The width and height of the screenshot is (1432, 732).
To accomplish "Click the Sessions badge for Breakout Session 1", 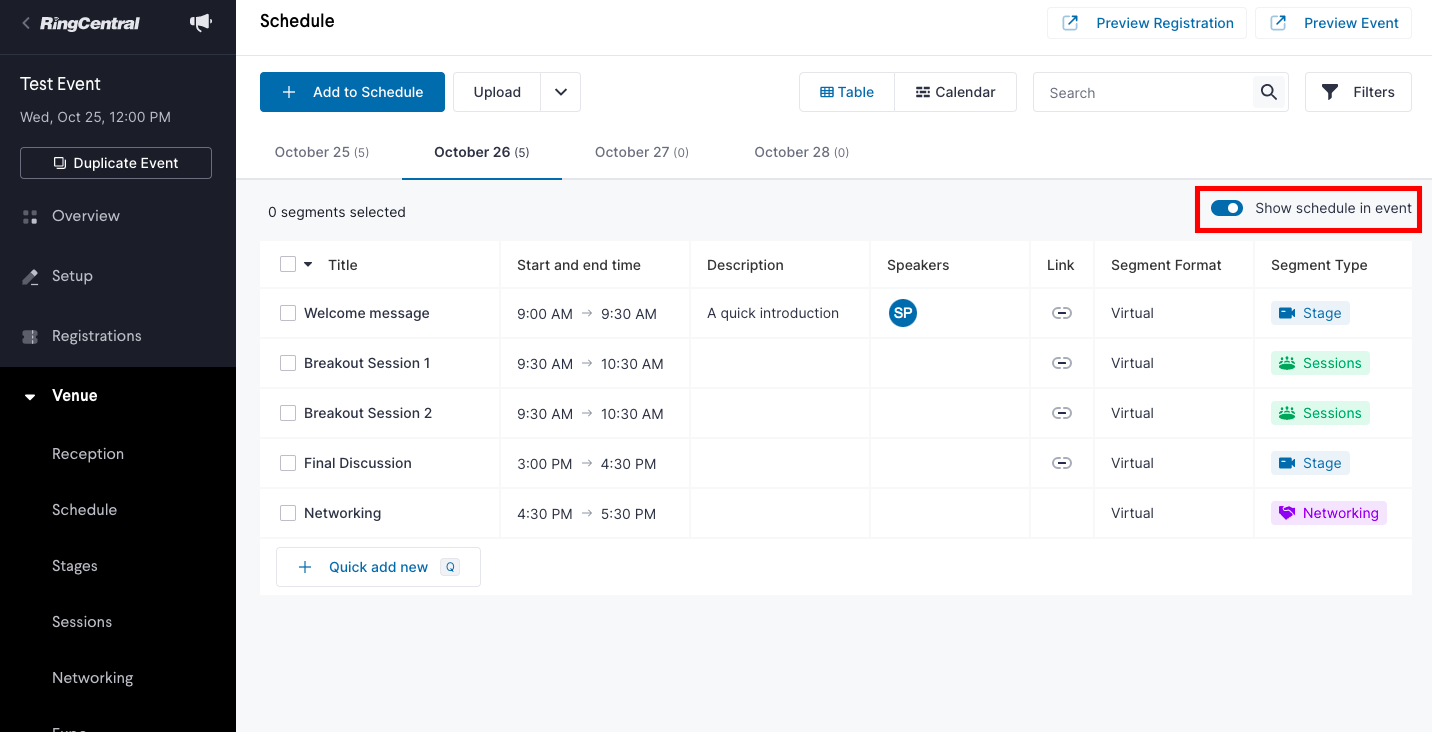I will click(x=1320, y=363).
